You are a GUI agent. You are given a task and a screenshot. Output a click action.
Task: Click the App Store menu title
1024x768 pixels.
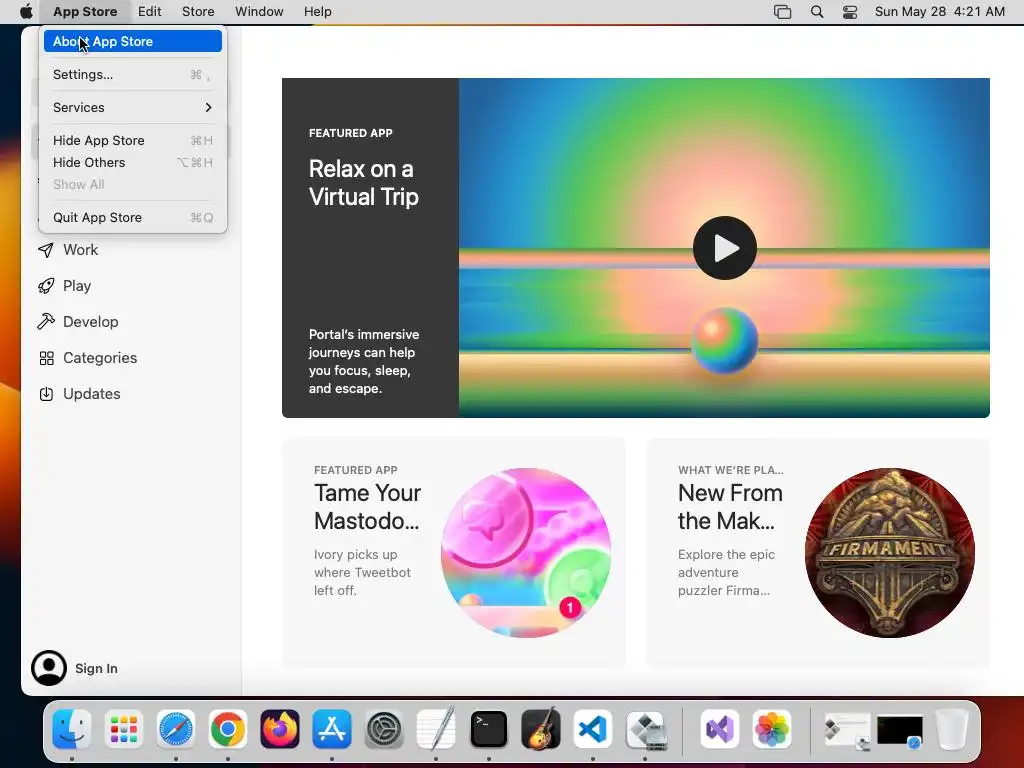pos(85,12)
